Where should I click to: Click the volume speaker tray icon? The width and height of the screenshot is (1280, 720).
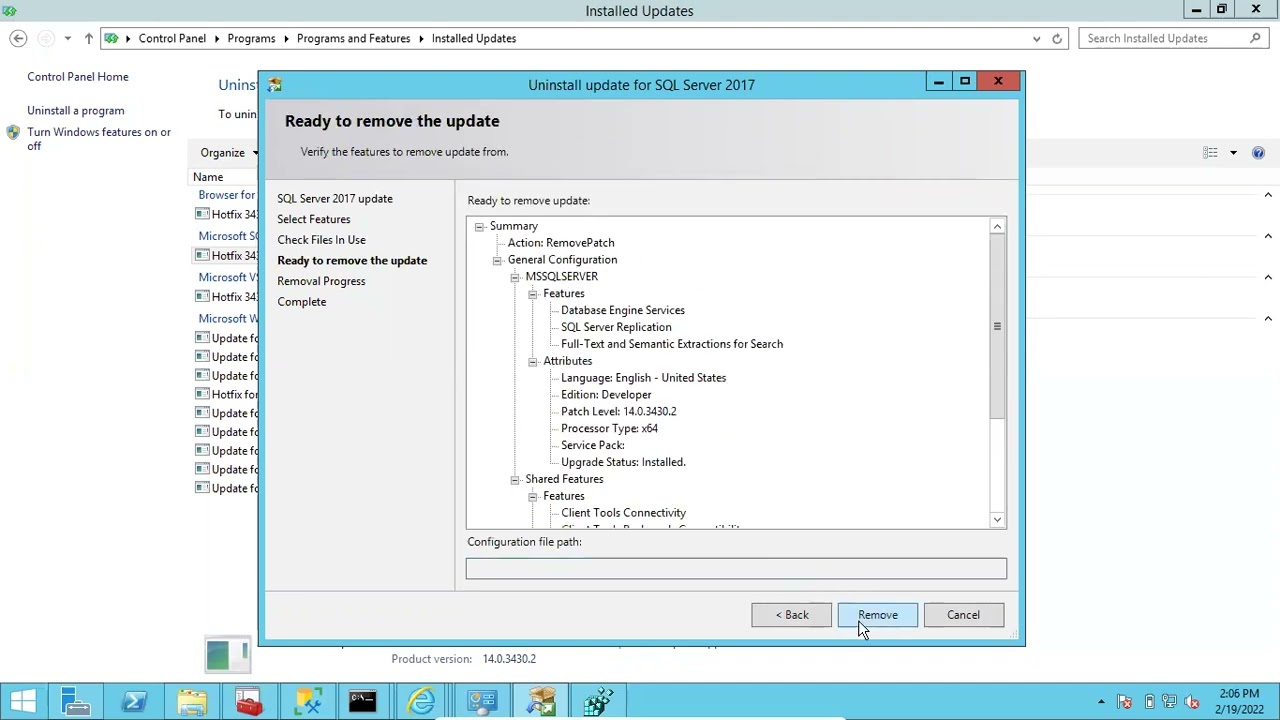(x=1191, y=702)
